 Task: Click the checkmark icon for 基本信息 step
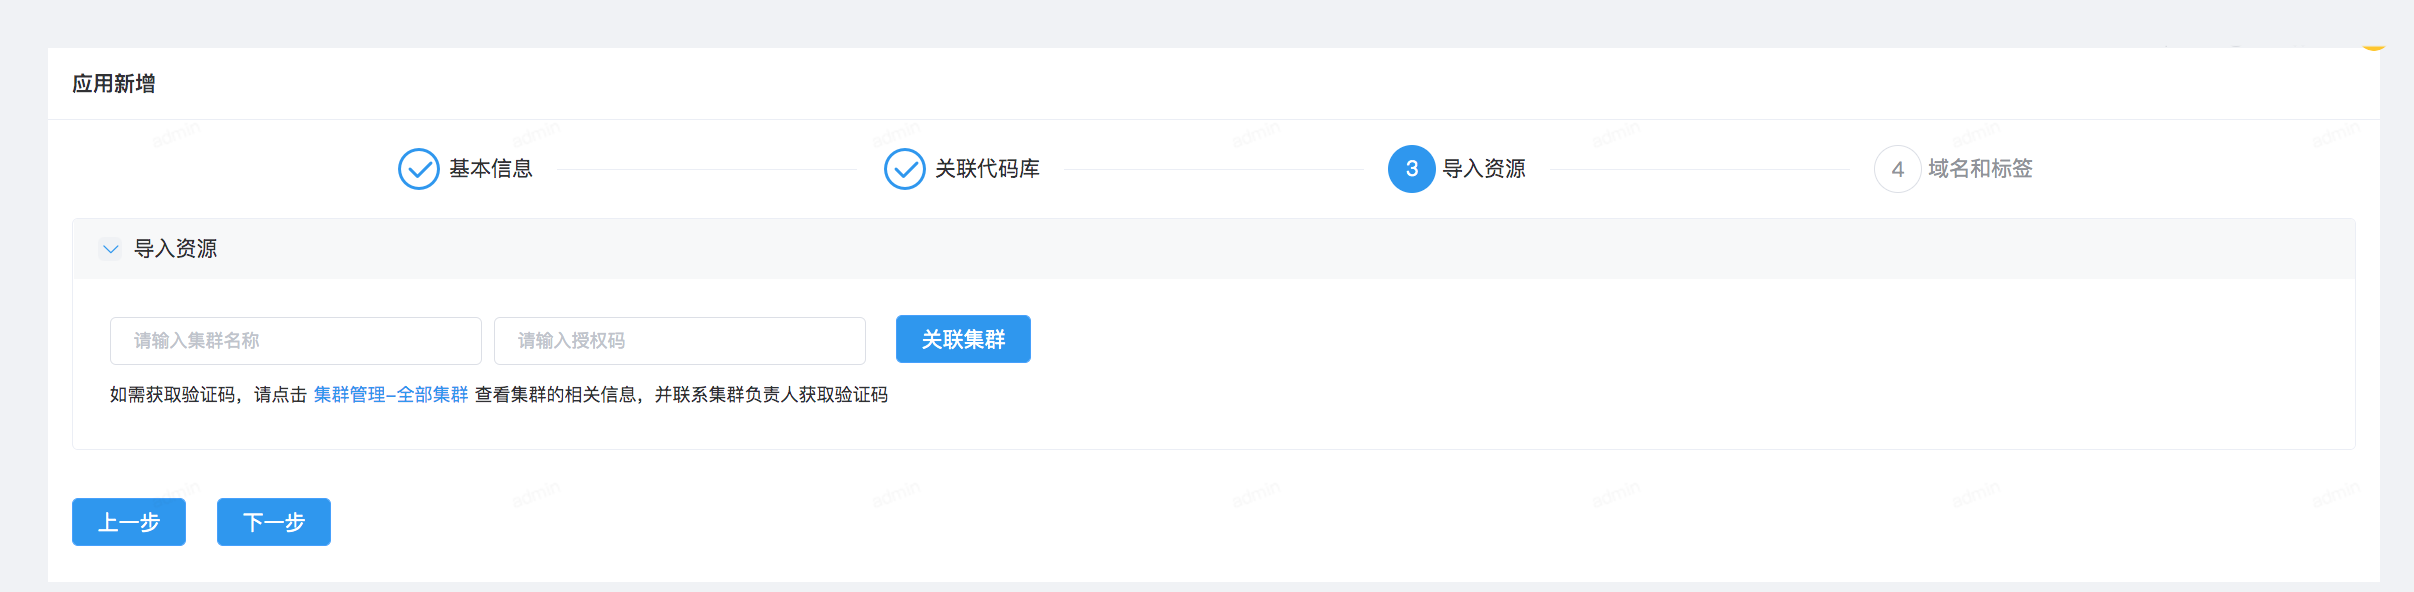pyautogui.click(x=419, y=169)
